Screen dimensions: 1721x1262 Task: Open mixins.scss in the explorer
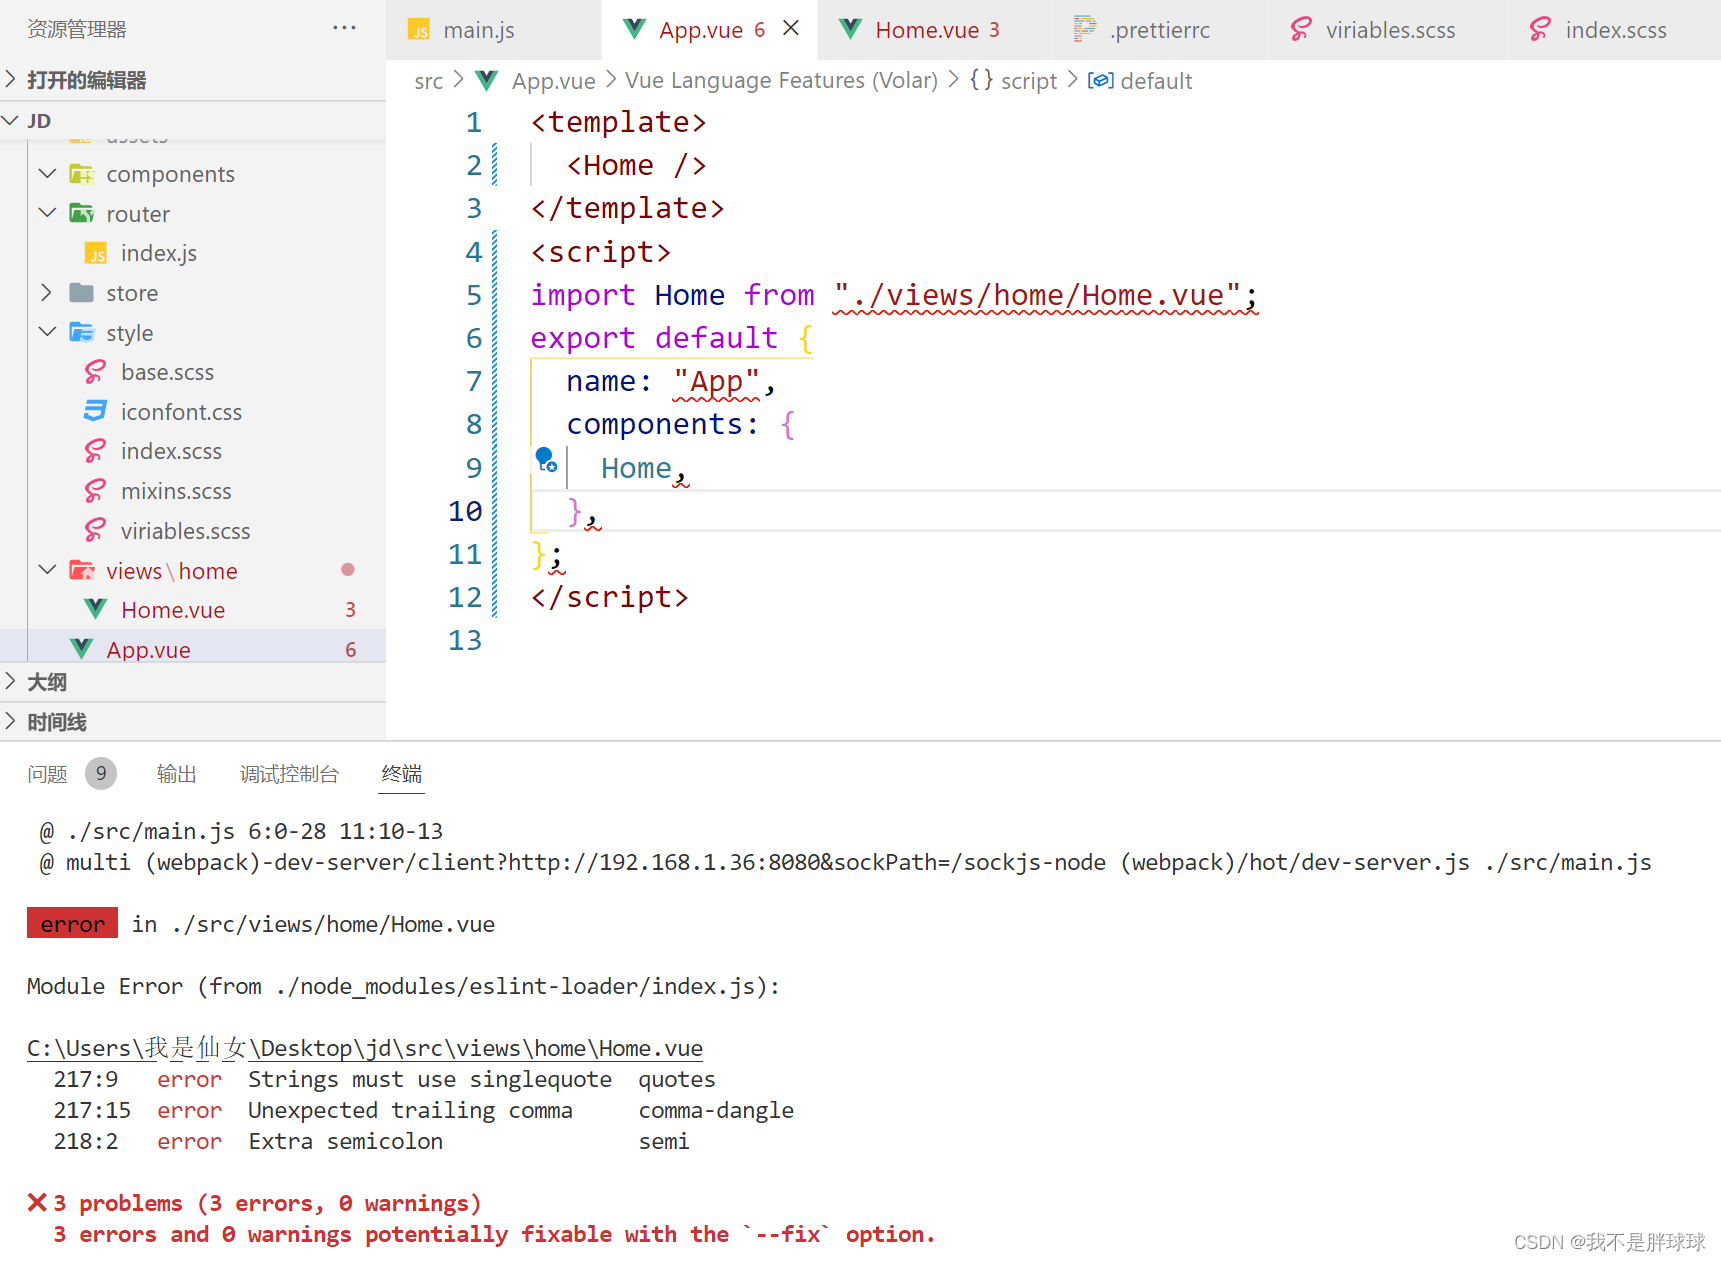tap(176, 491)
